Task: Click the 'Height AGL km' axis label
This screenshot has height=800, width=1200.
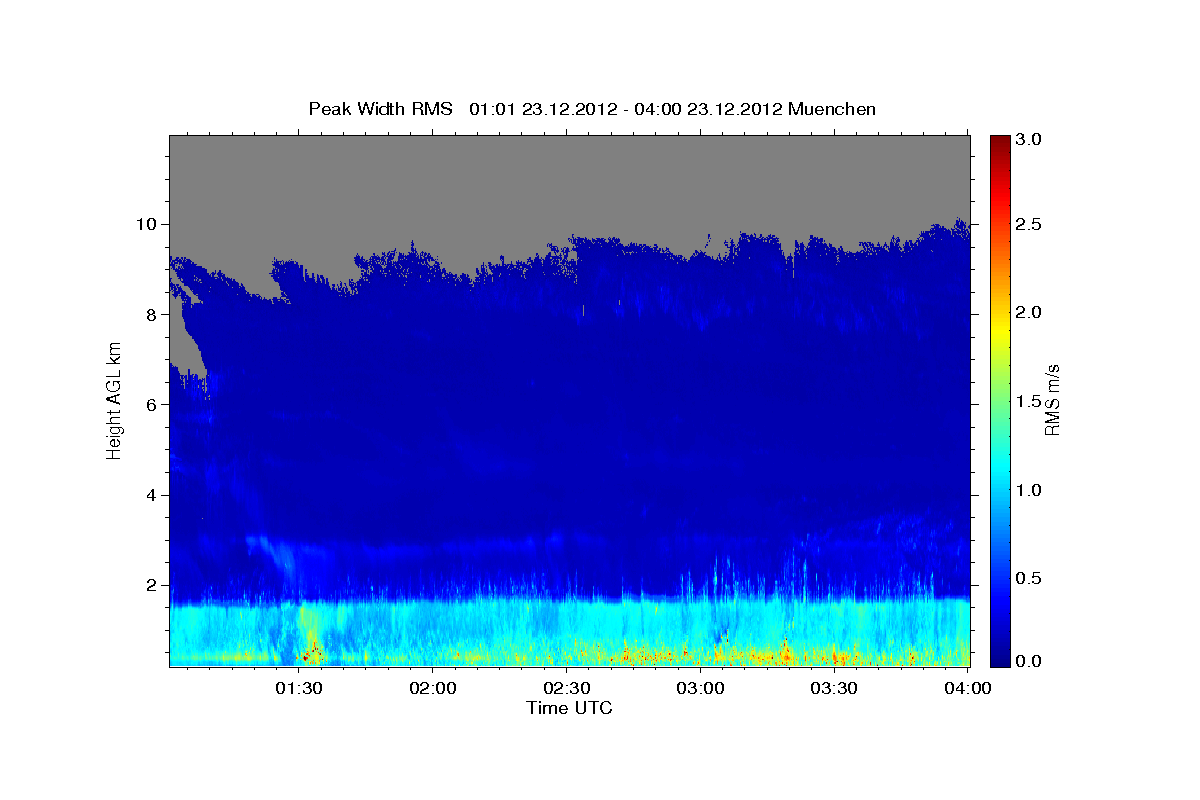Action: tap(114, 400)
